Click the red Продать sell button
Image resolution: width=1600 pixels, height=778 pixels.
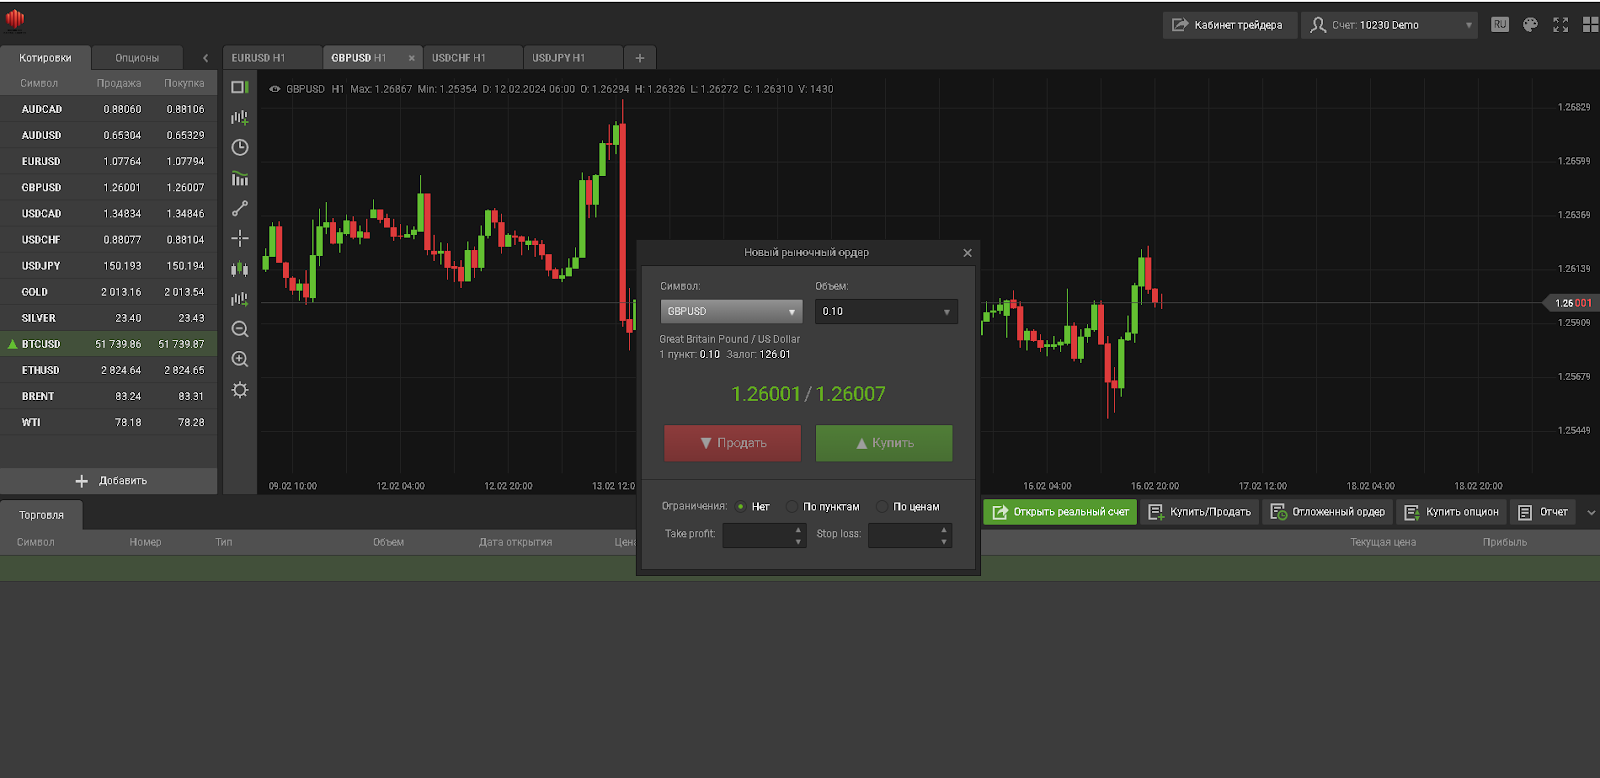(x=732, y=443)
